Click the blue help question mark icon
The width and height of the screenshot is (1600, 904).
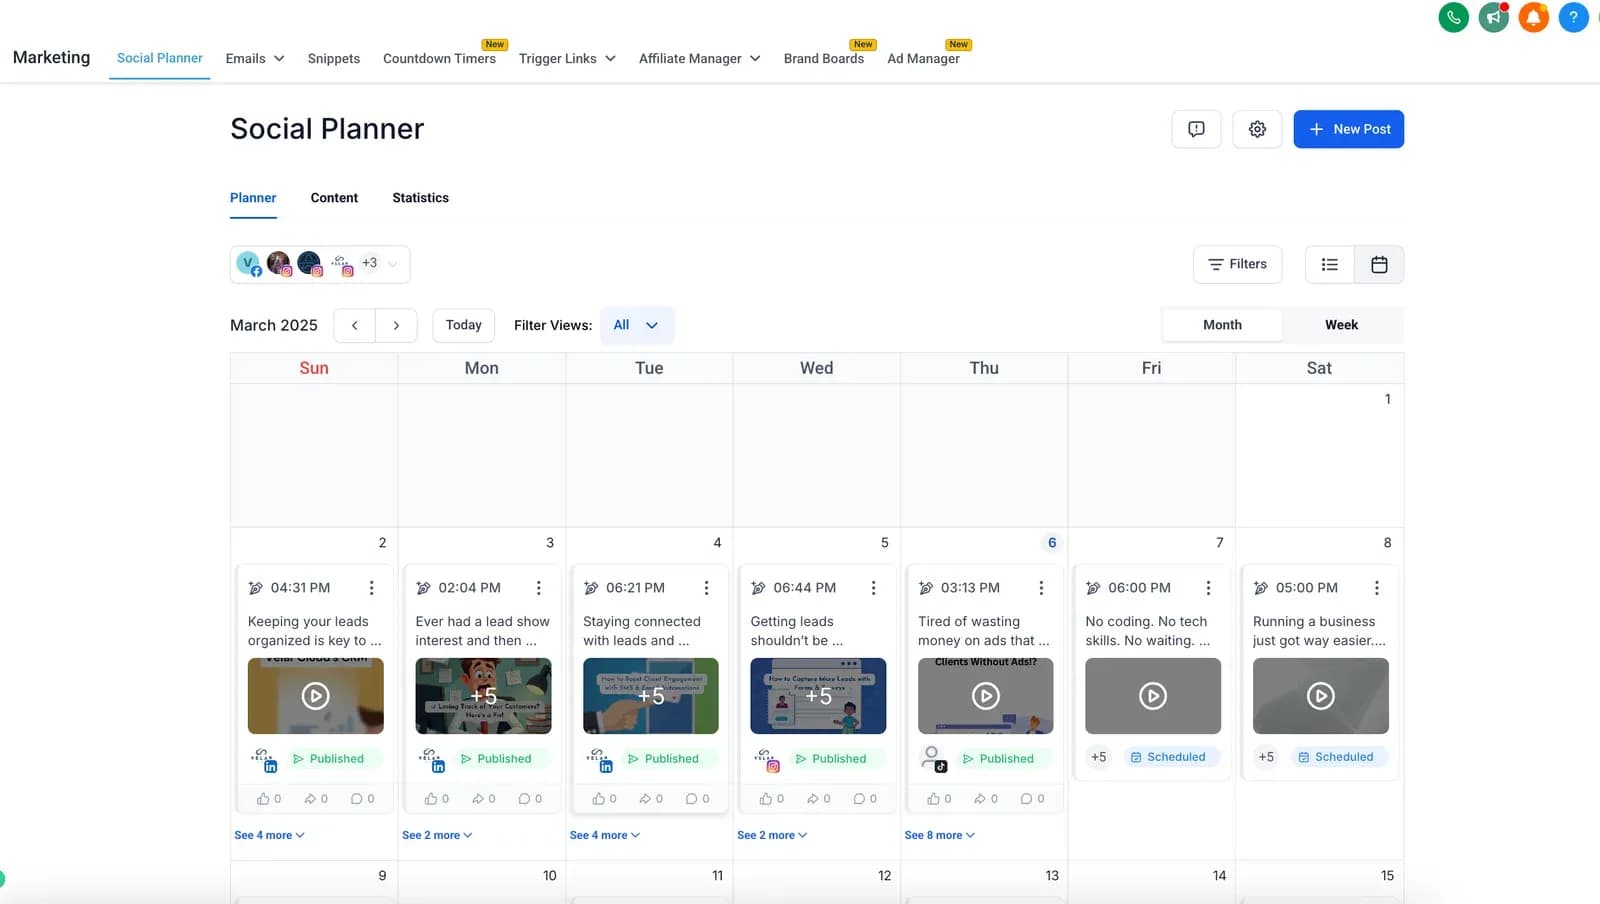coord(1573,17)
